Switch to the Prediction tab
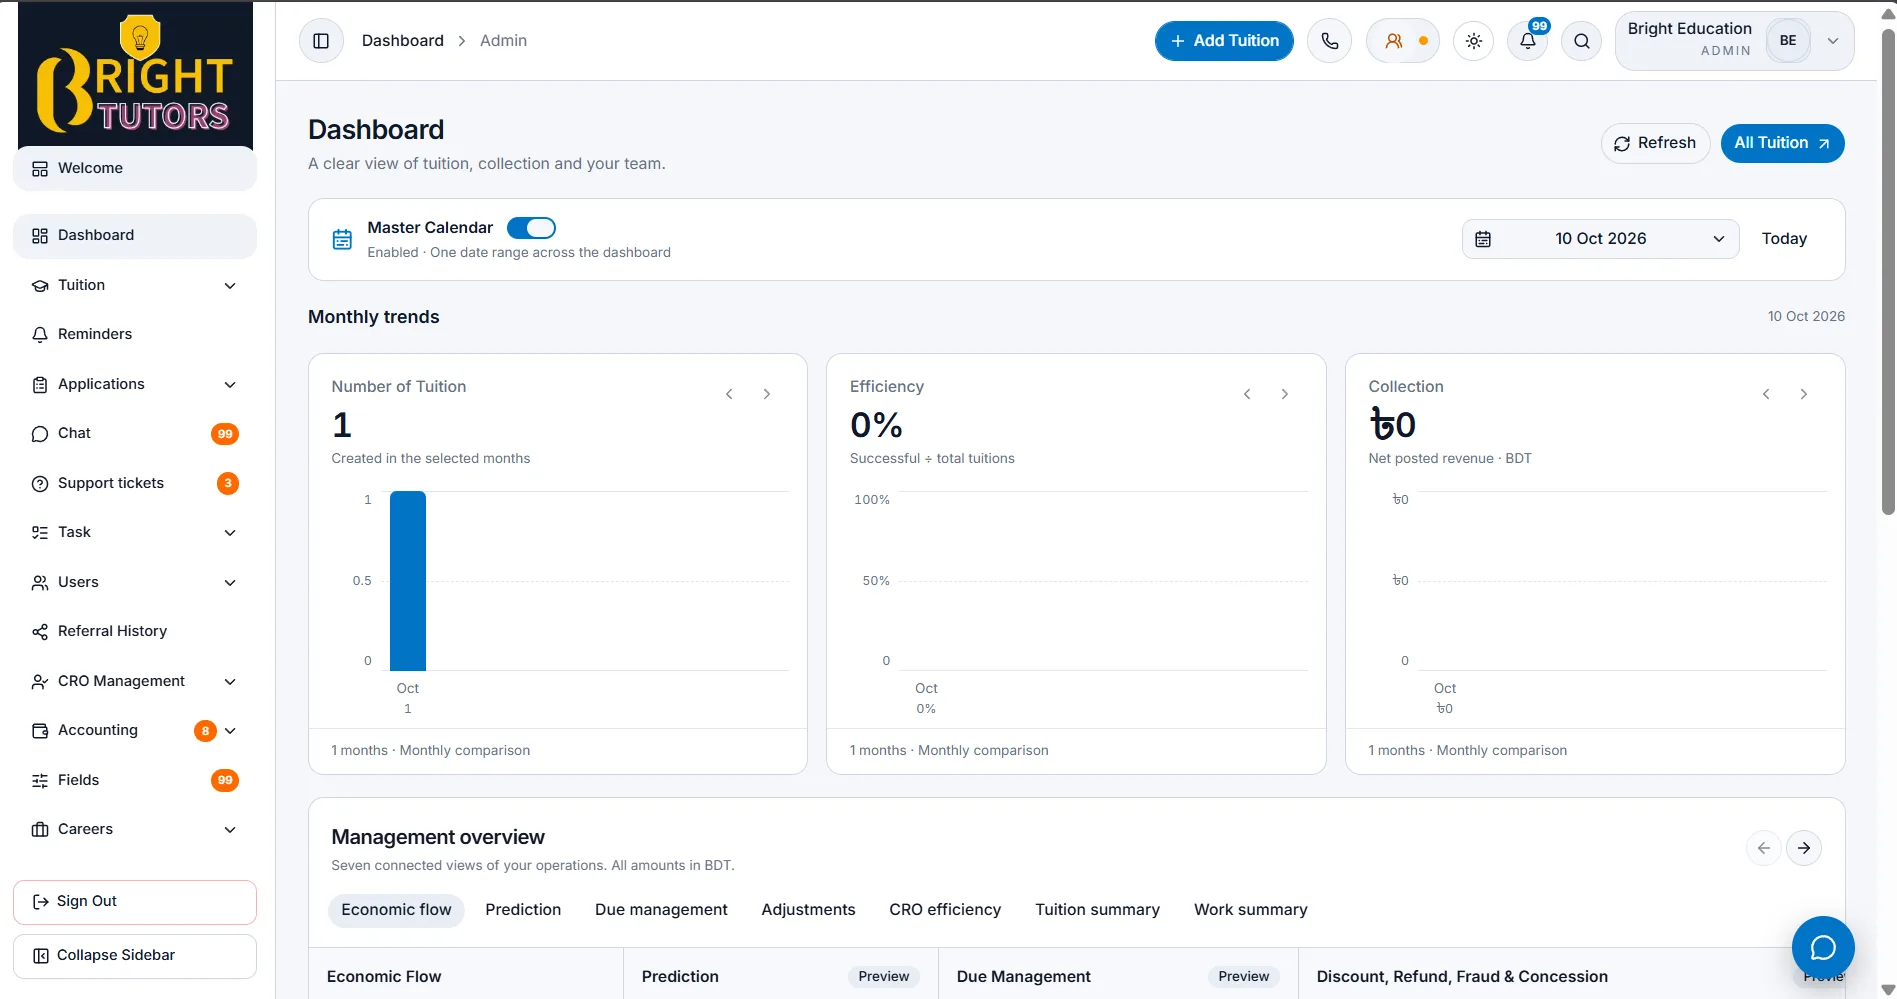The width and height of the screenshot is (1897, 999). tap(523, 910)
